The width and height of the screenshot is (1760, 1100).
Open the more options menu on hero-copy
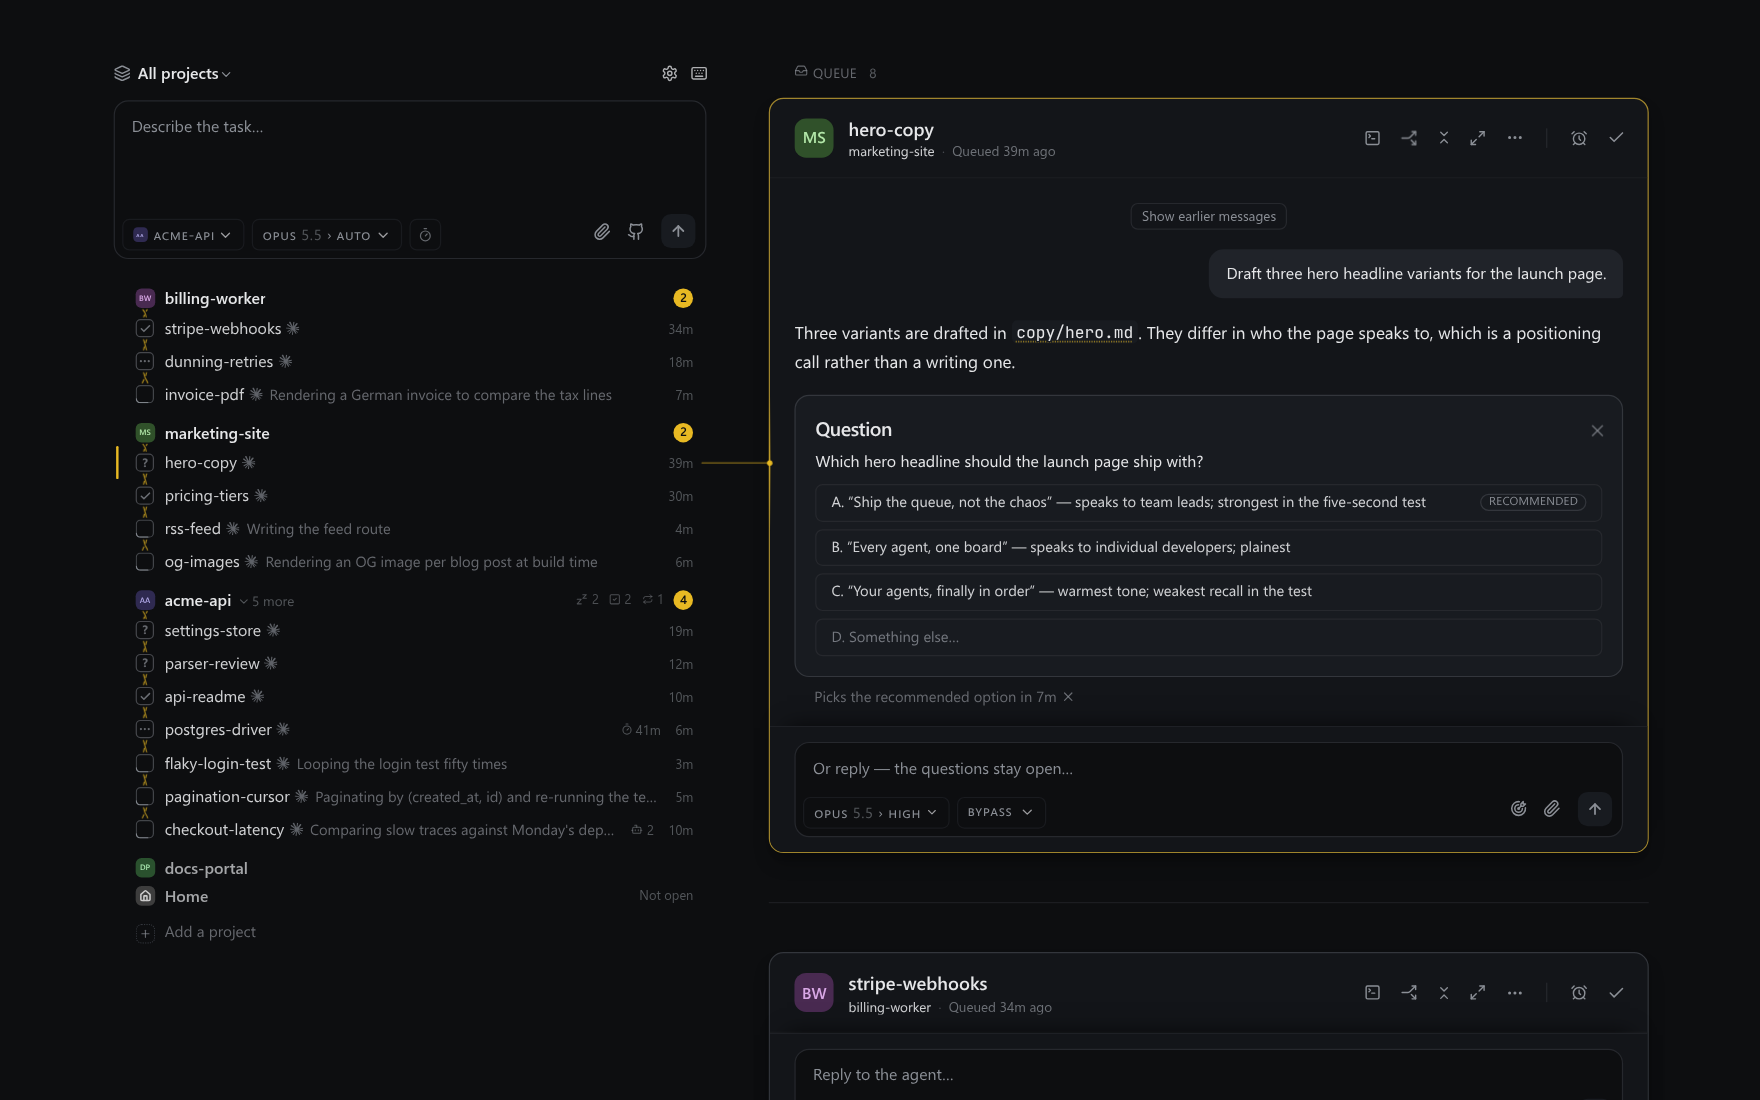pos(1515,138)
